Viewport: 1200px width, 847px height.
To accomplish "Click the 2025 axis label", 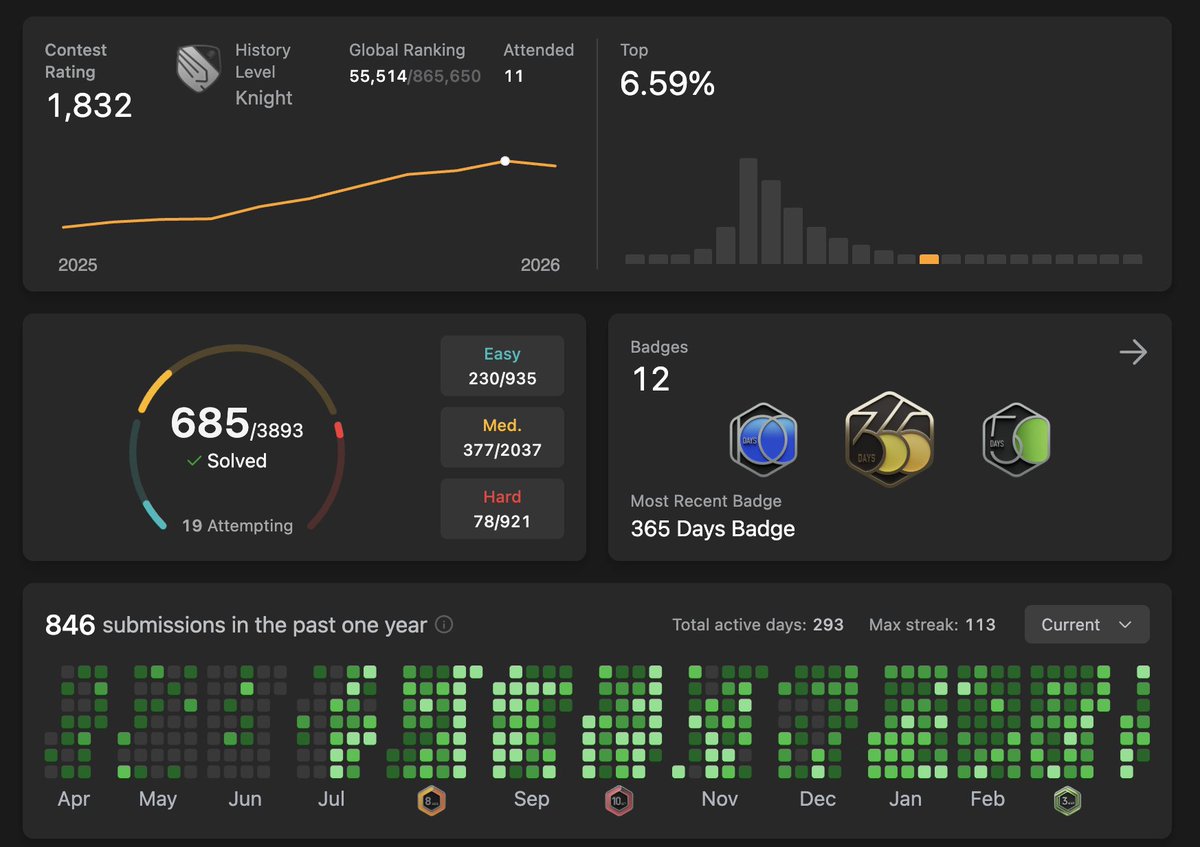I will click(x=78, y=265).
